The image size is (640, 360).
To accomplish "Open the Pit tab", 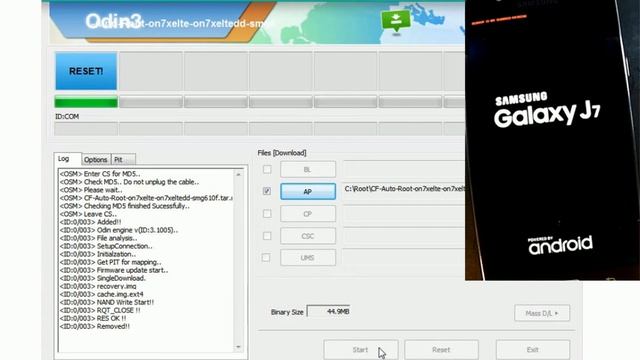I will point(123,160).
